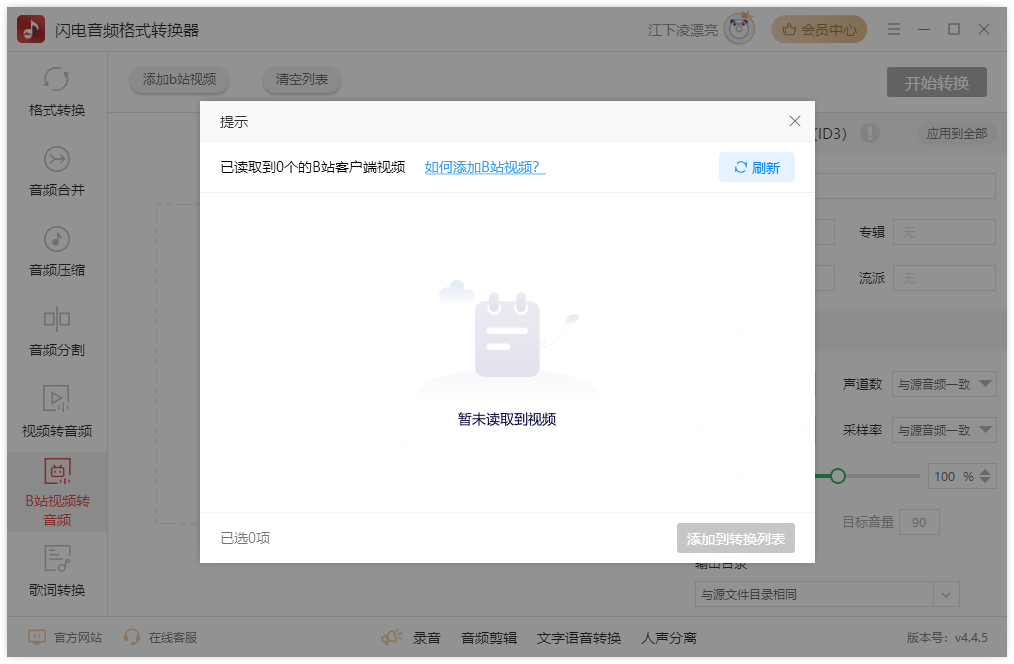Viewport: 1014px width, 664px height.
Task: Open the 音频合并 tool
Action: [x=57, y=171]
